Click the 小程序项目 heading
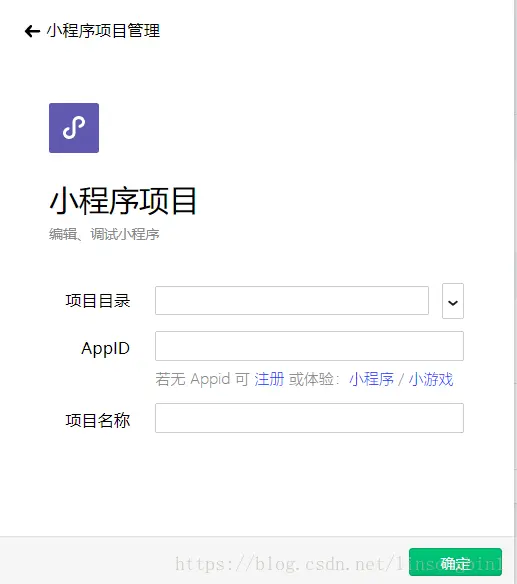 click(x=123, y=201)
